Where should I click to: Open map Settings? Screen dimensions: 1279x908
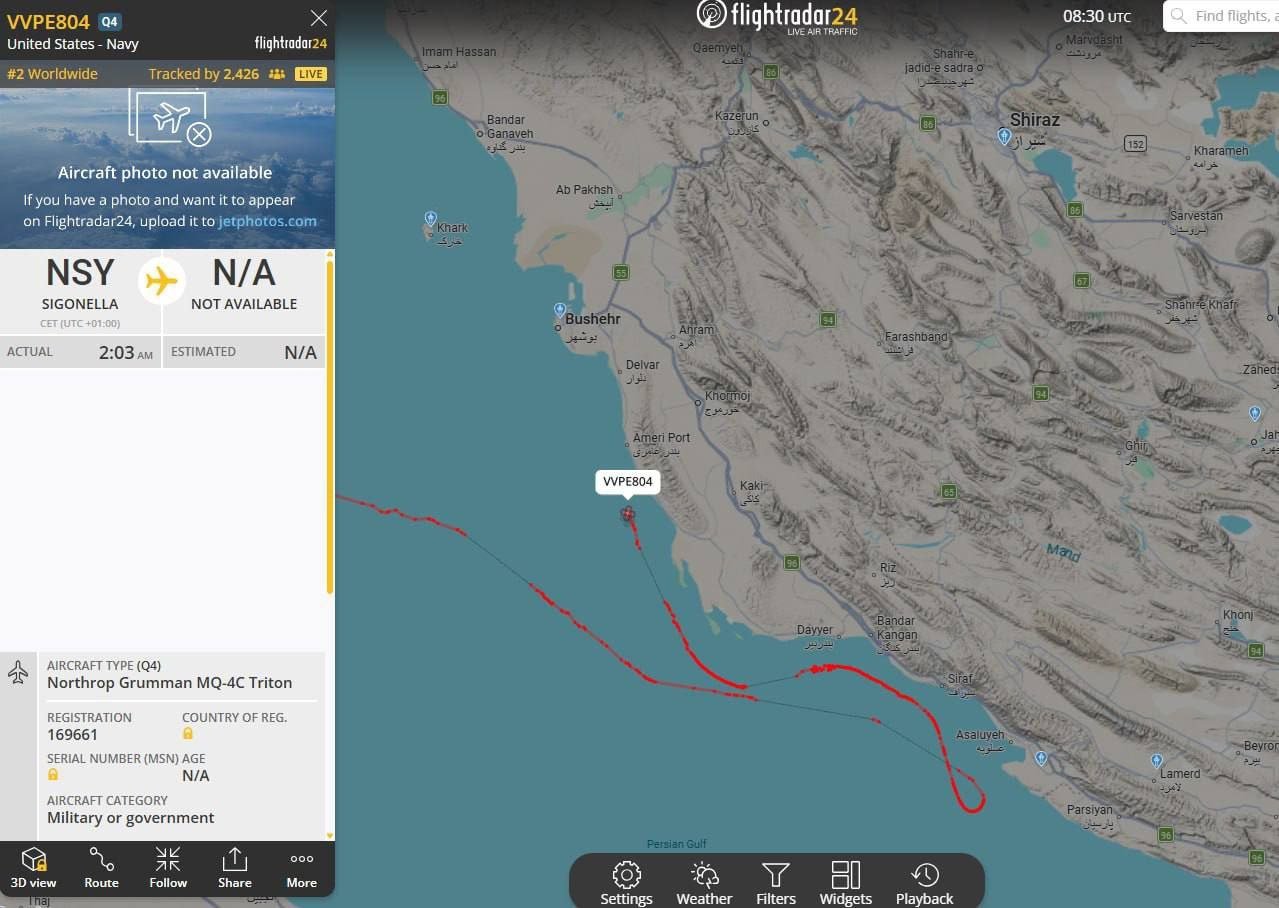626,883
